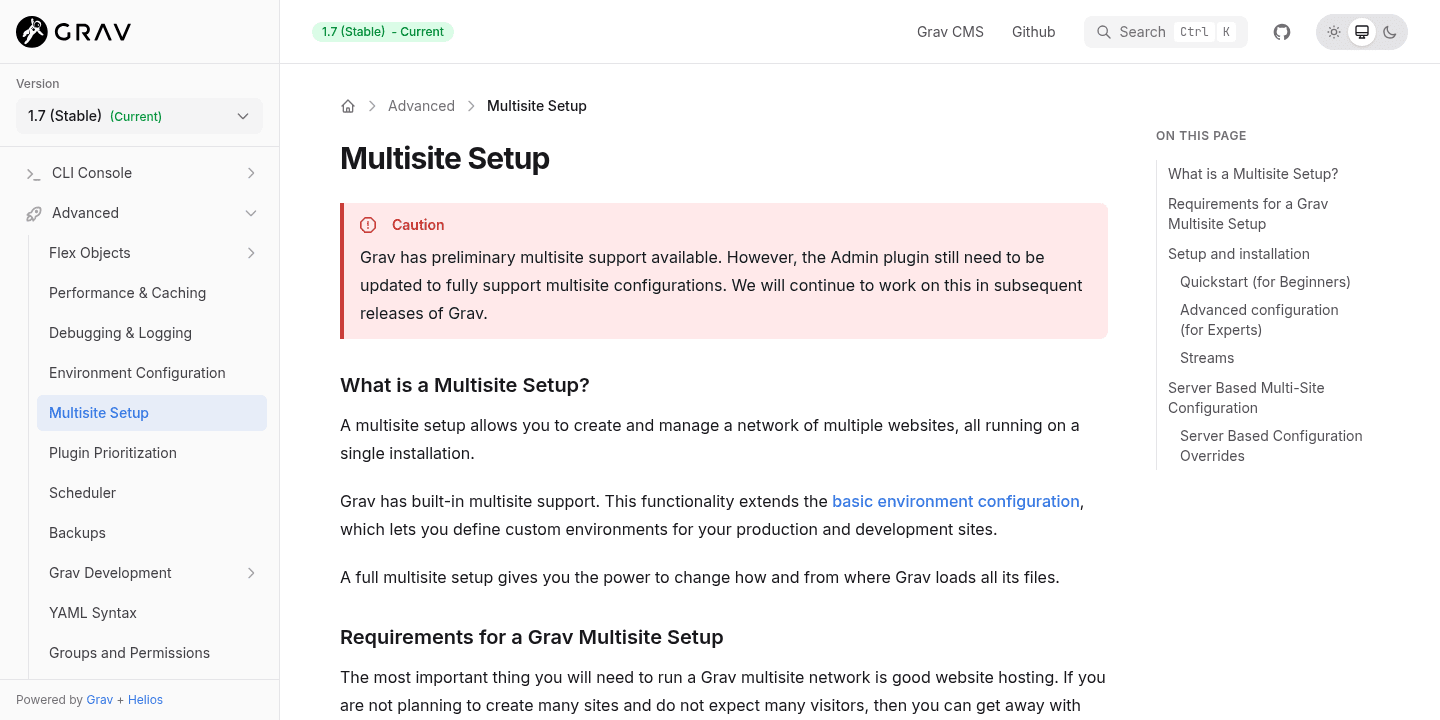Enable dark theme with the moon toggle
1440x720 pixels.
(1389, 31)
